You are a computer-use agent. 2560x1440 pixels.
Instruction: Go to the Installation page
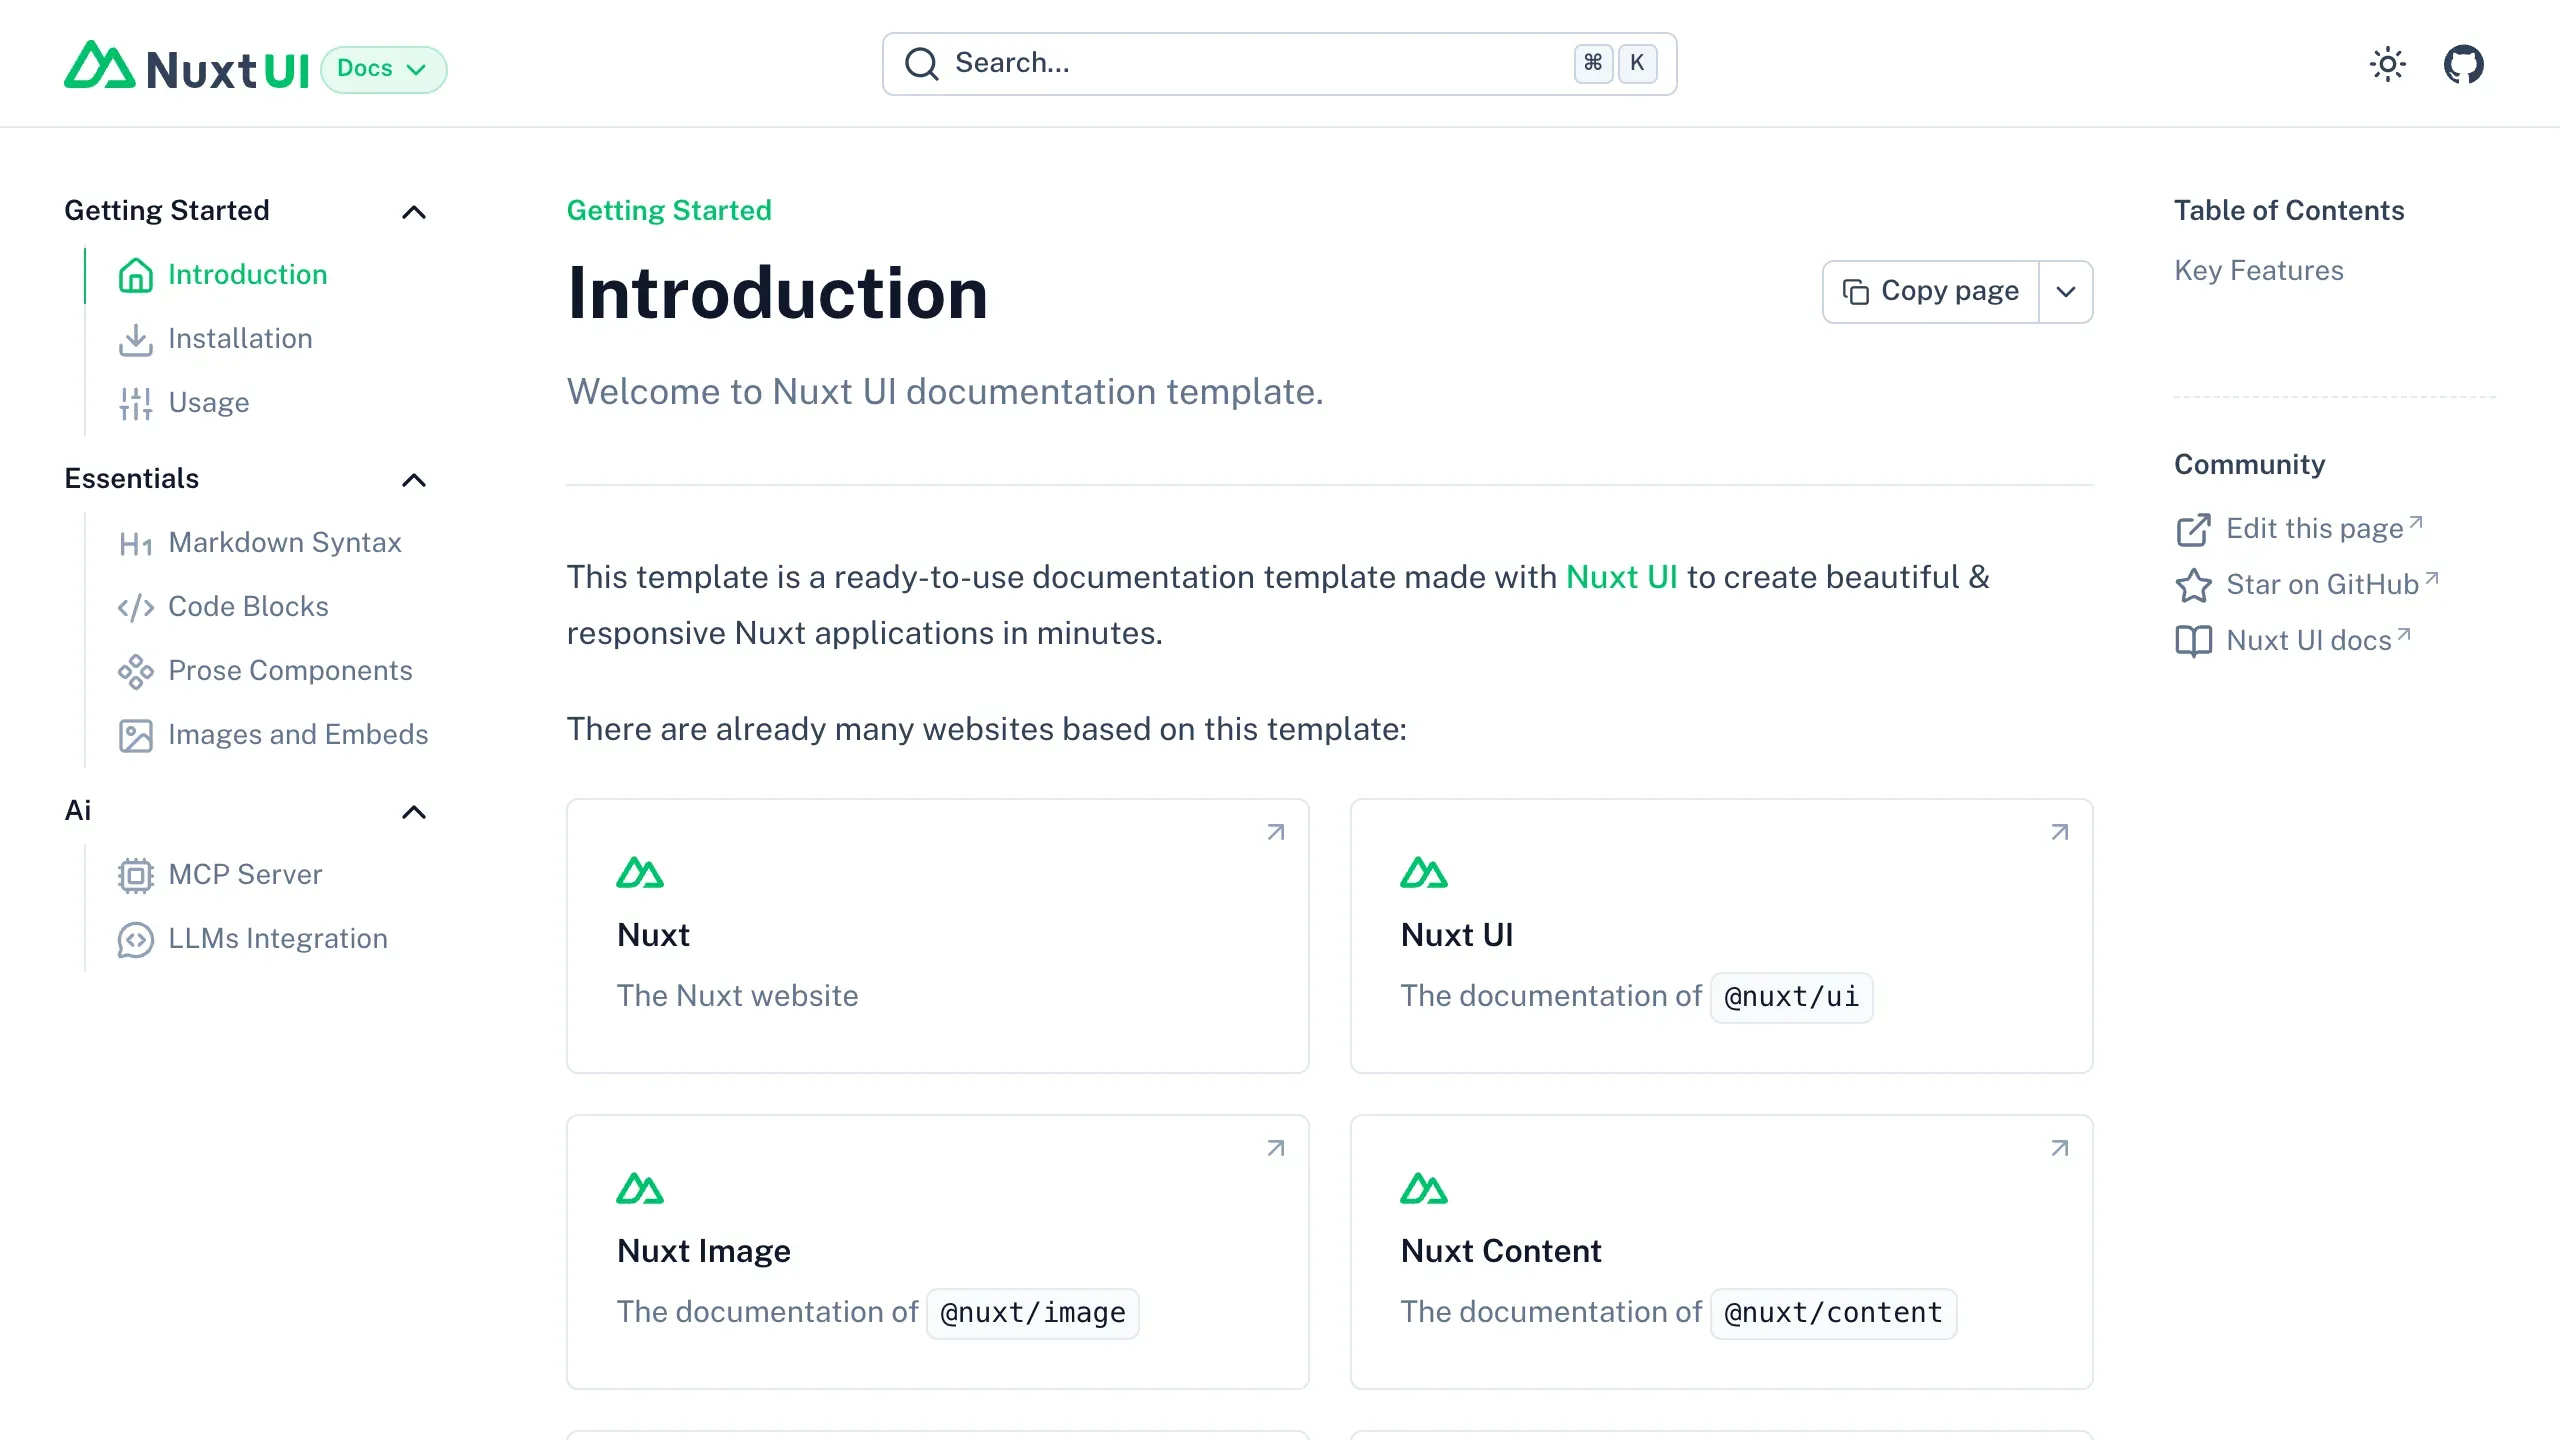(x=240, y=339)
